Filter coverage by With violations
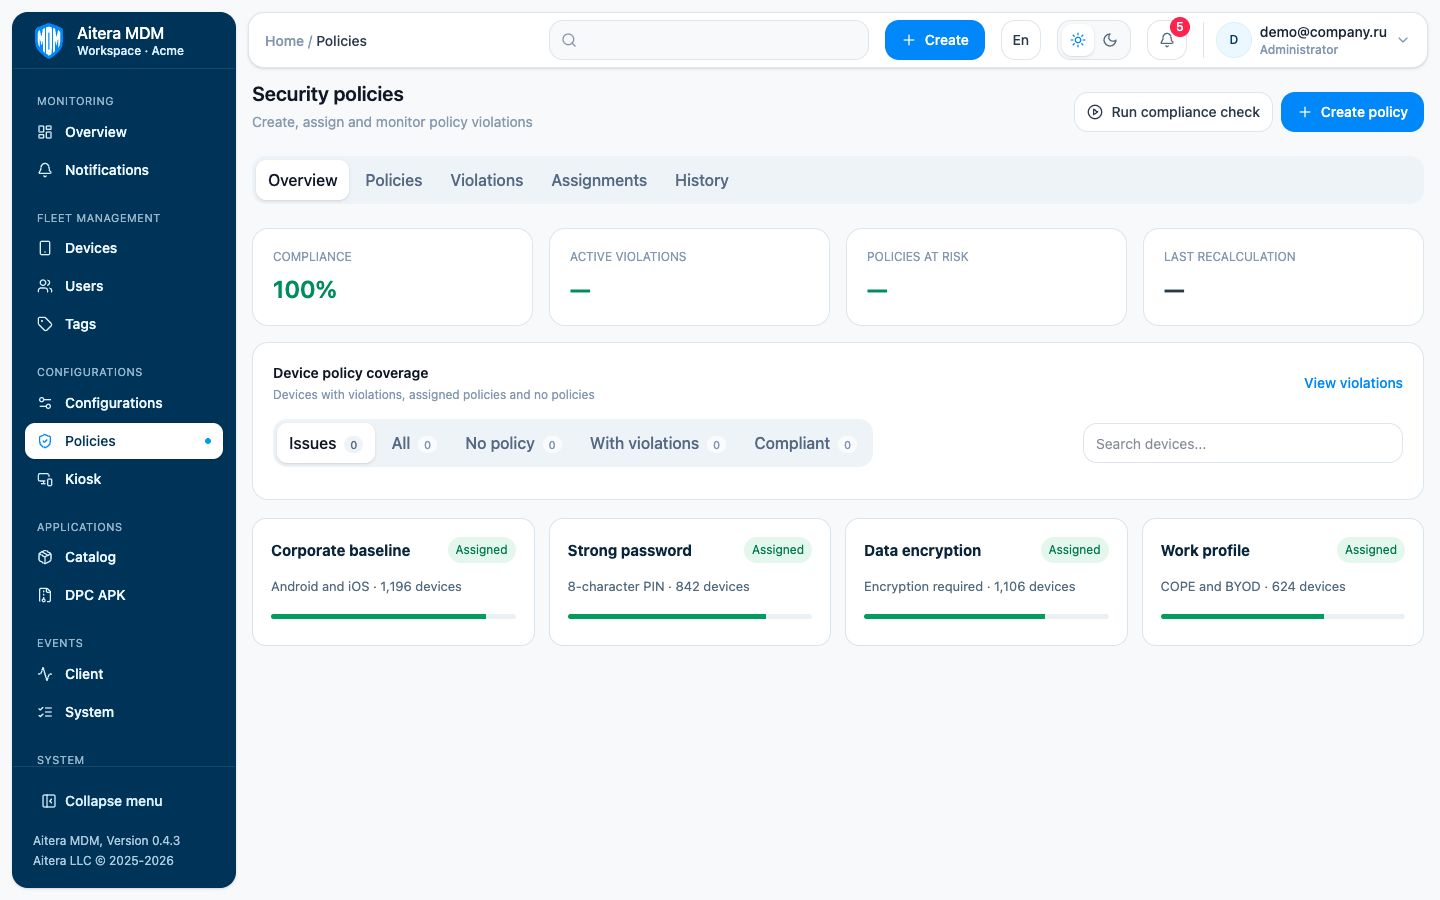 coord(657,443)
